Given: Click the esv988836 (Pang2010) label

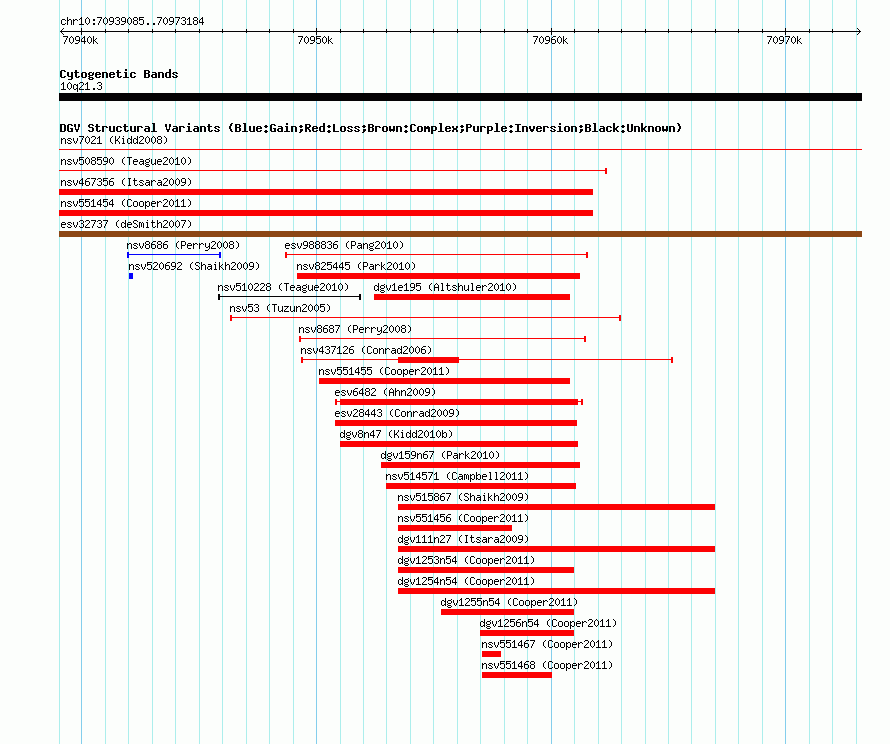Looking at the screenshot, I should [x=344, y=245].
